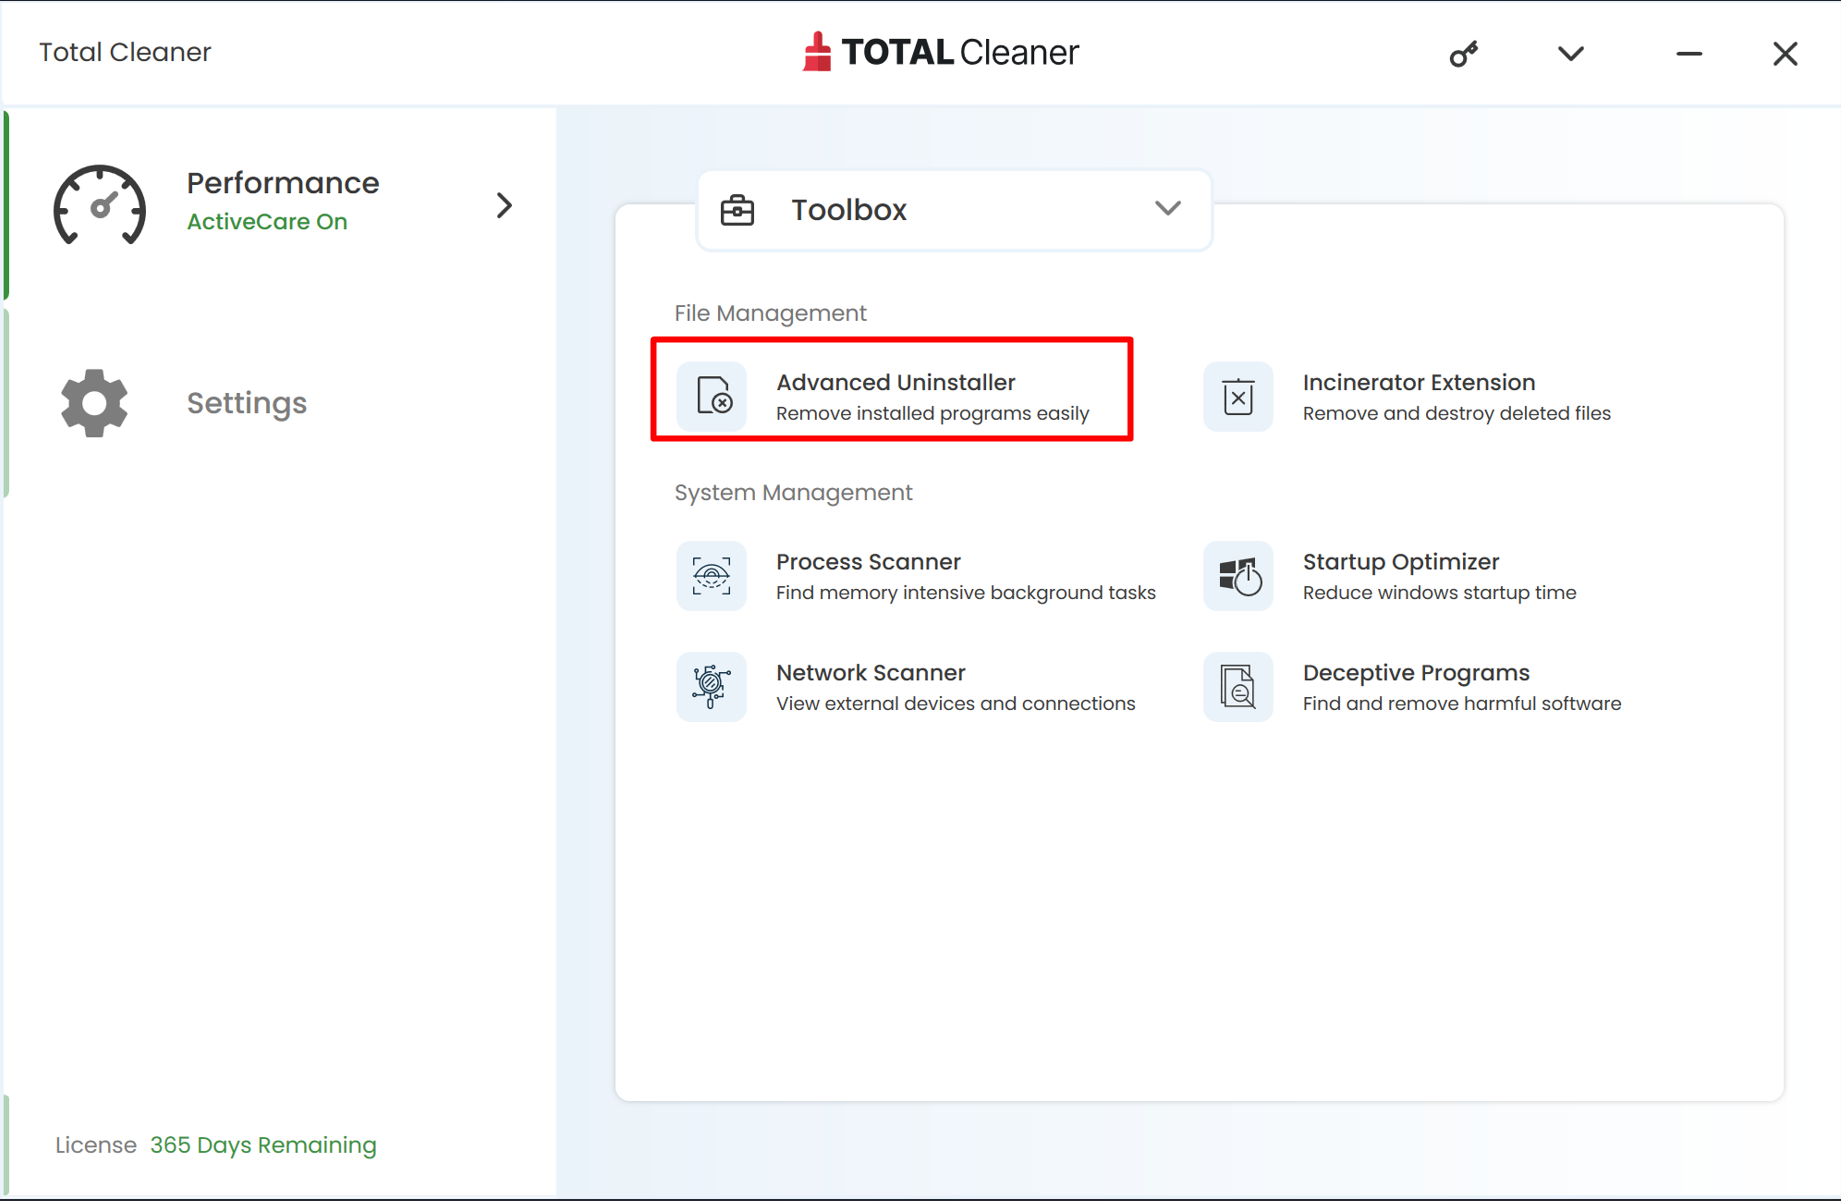This screenshot has height=1201, width=1841.
Task: Click 'Find memory intensive background tasks' text
Action: click(965, 593)
